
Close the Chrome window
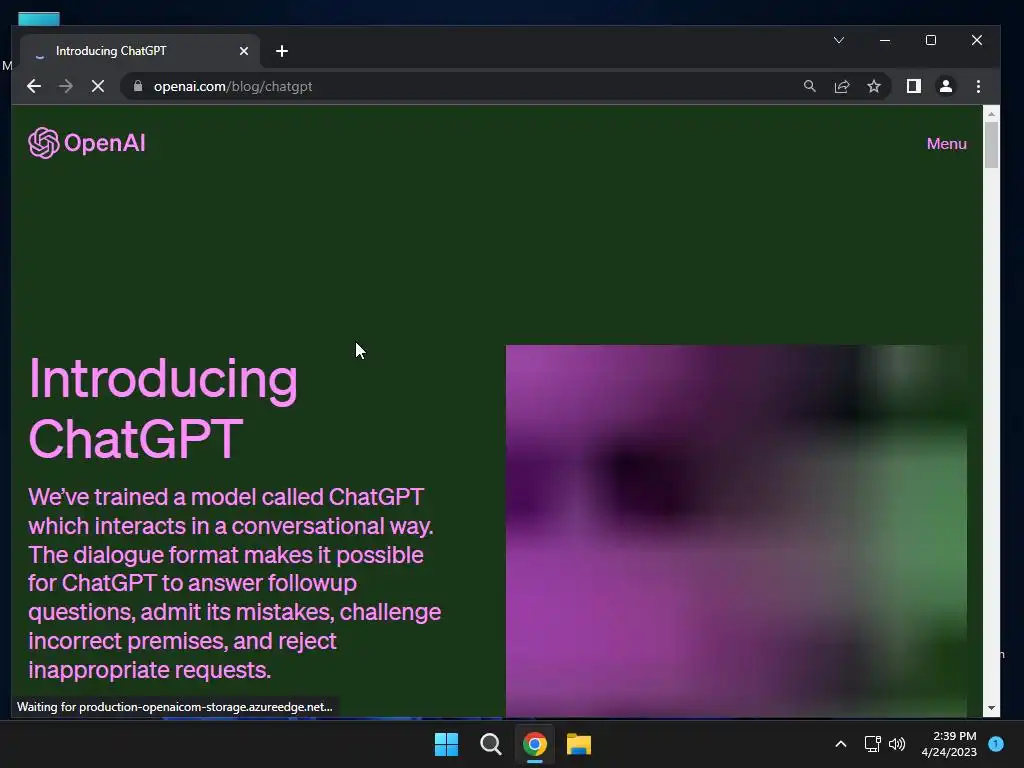tap(977, 40)
